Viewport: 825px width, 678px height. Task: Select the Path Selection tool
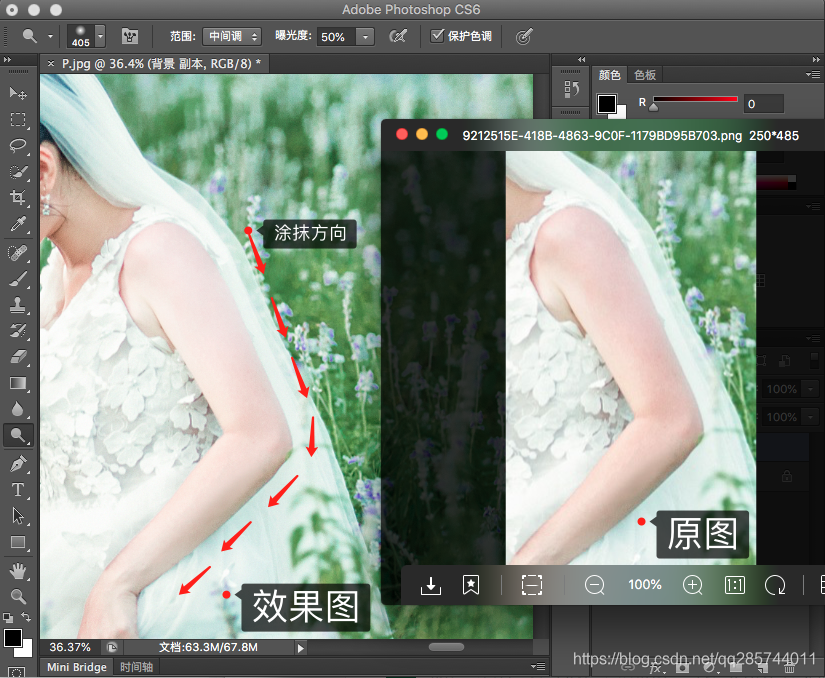(18, 516)
